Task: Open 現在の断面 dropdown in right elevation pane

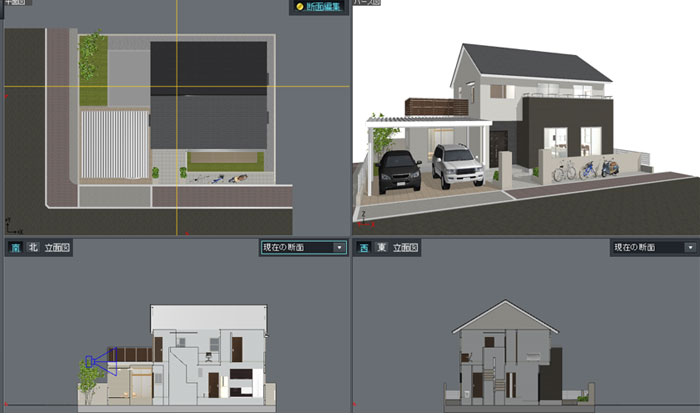Action: click(x=690, y=247)
